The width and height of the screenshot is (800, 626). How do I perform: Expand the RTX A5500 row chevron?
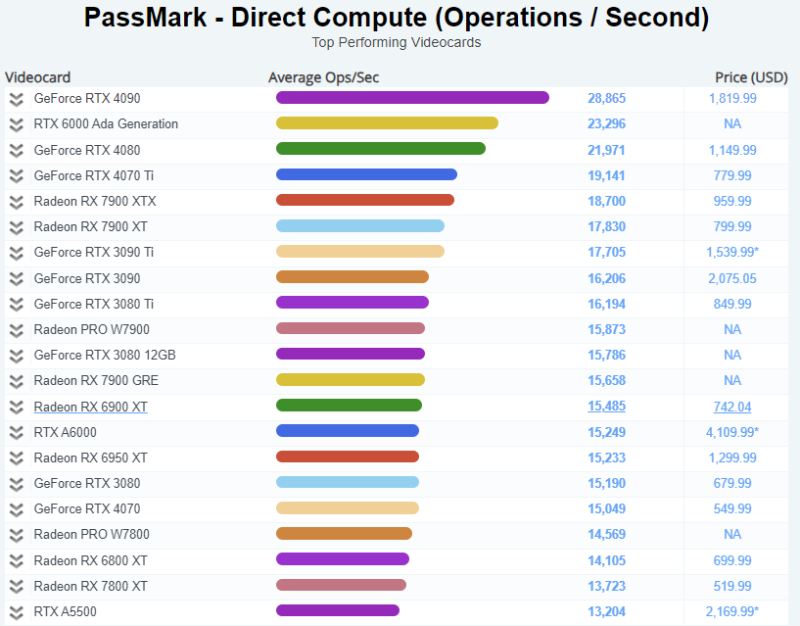[x=16, y=612]
